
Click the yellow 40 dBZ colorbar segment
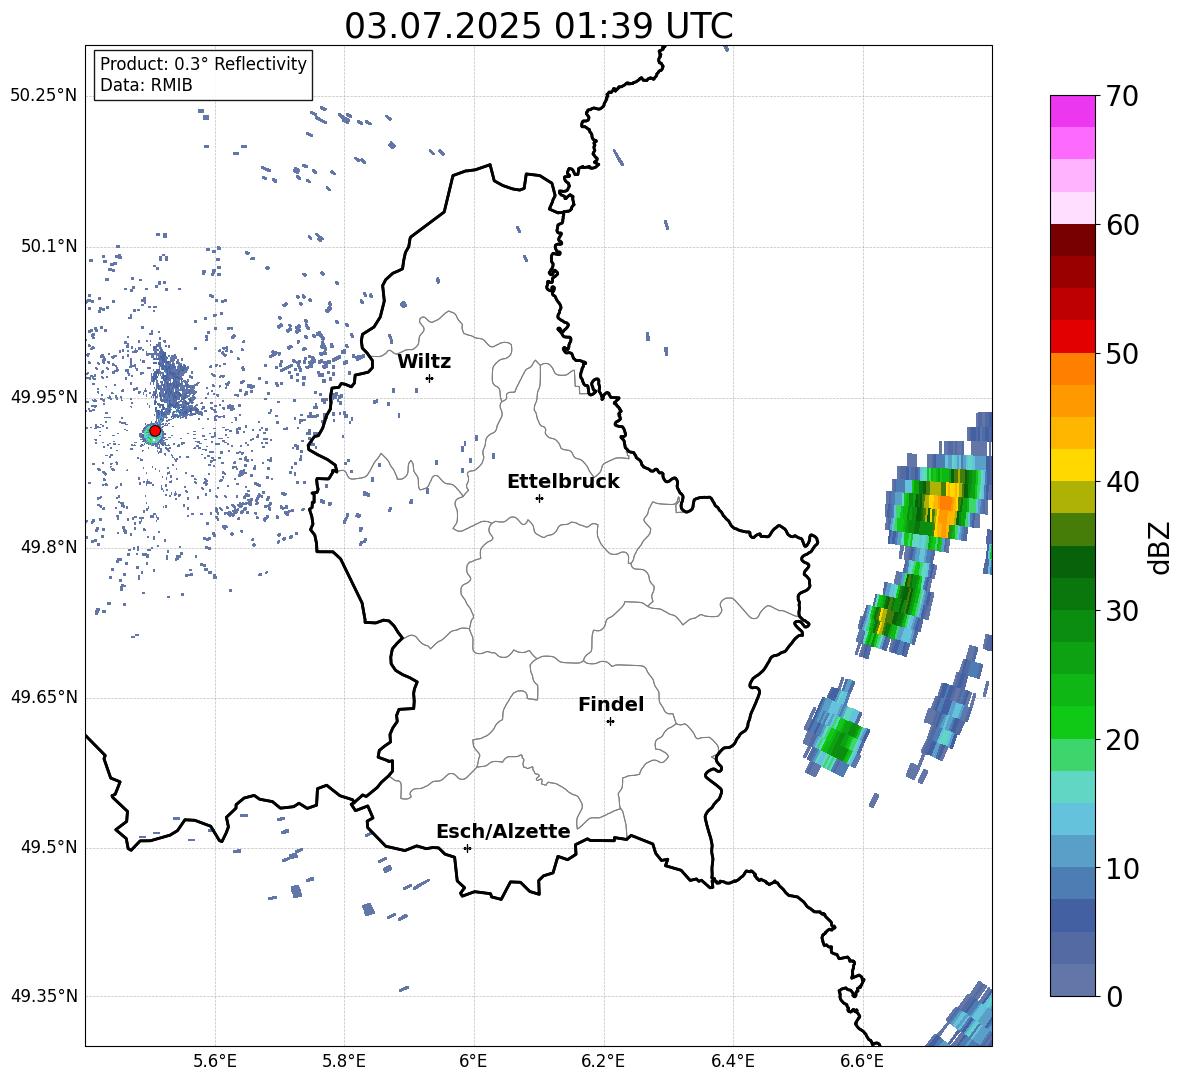[1072, 465]
